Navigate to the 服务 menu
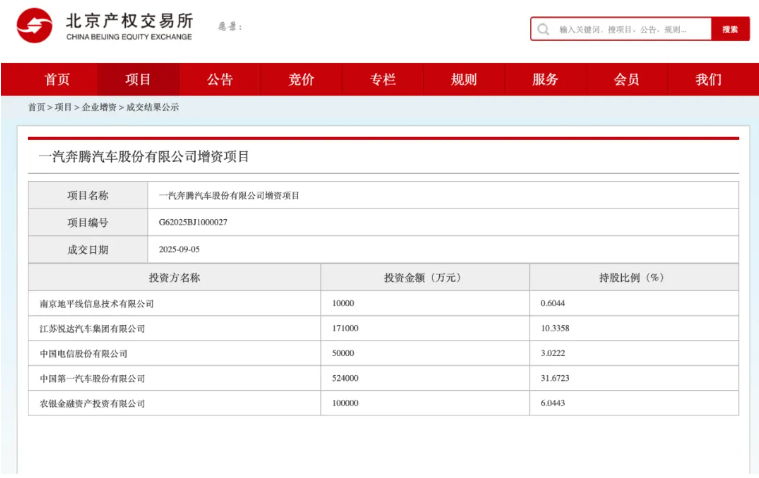This screenshot has width=759, height=478. coord(545,80)
